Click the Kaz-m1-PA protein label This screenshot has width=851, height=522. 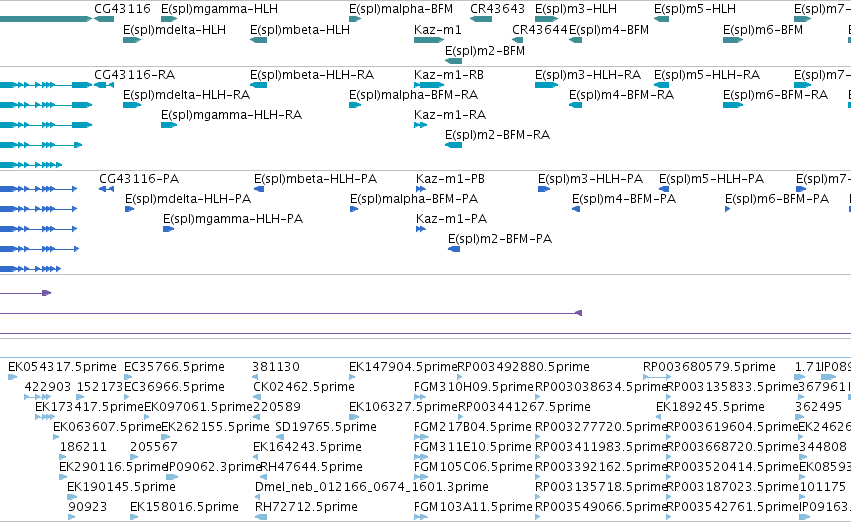451,219
